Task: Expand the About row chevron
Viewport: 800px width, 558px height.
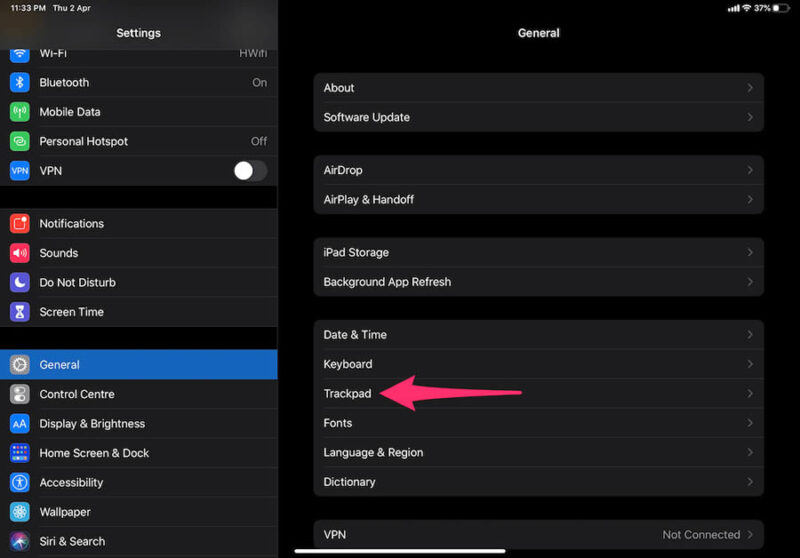Action: coord(750,88)
